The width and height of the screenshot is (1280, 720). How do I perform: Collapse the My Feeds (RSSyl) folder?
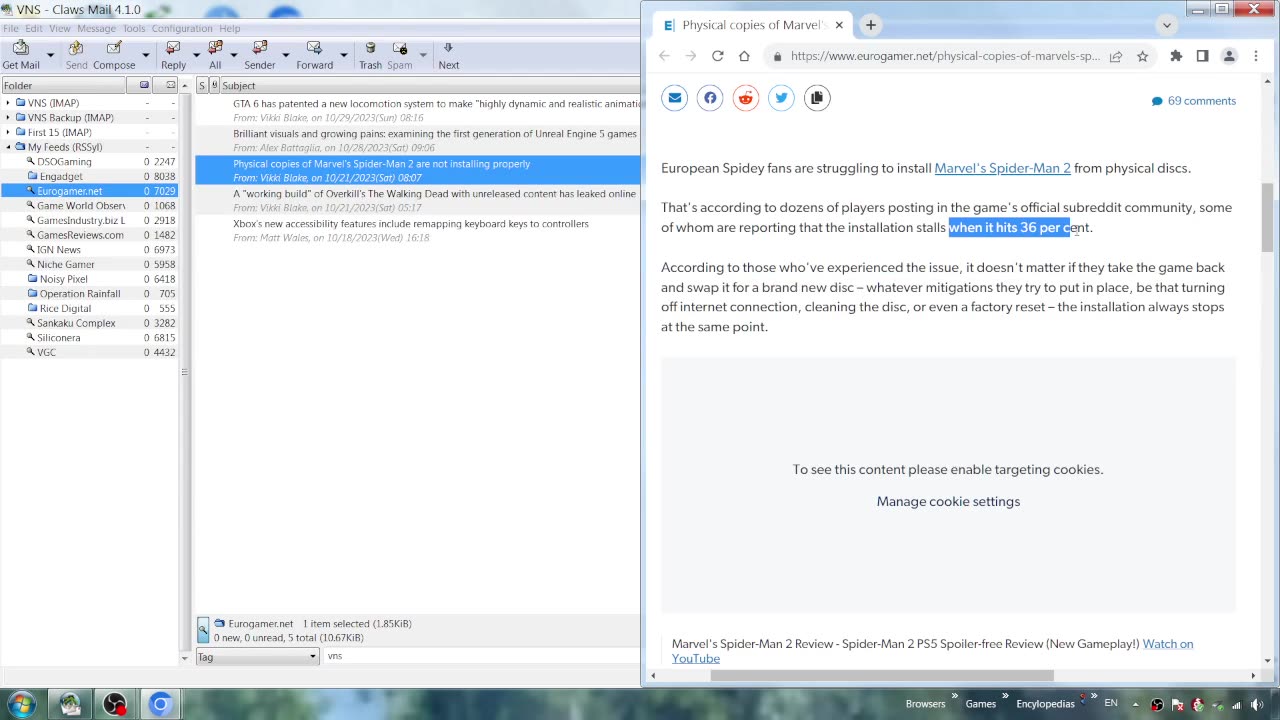8,147
